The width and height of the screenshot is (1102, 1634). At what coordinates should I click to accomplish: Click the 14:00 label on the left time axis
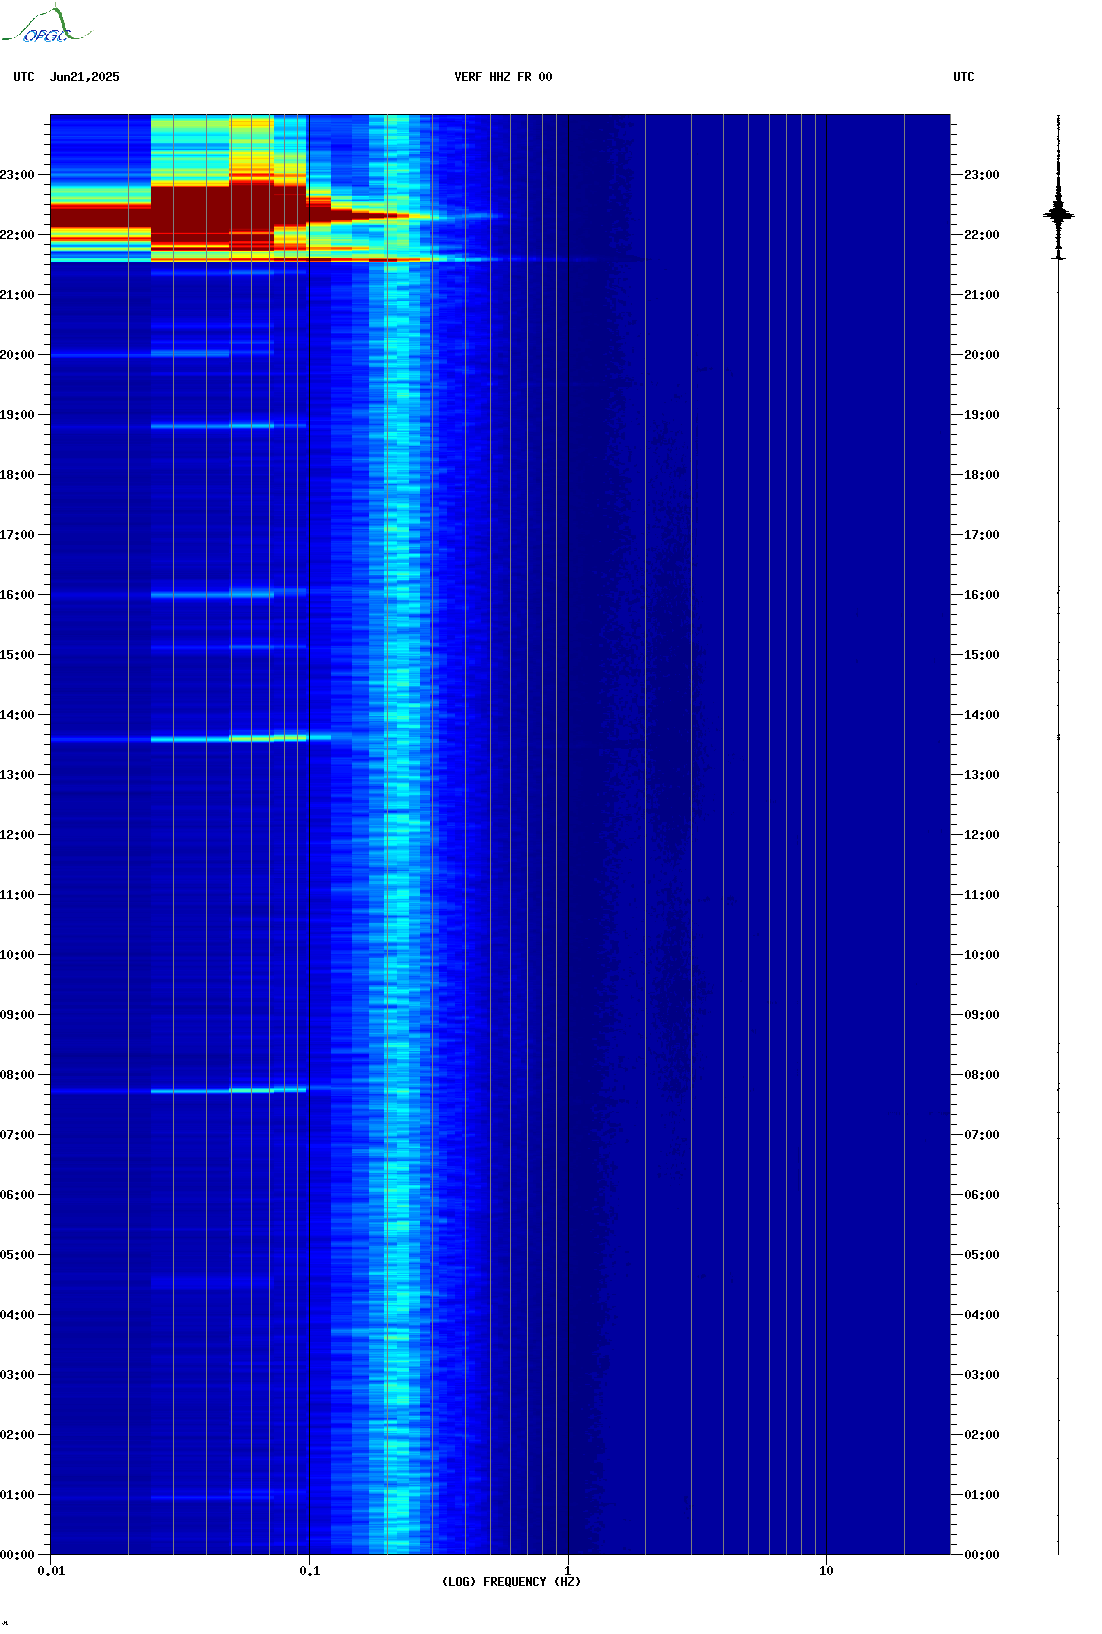click(17, 715)
